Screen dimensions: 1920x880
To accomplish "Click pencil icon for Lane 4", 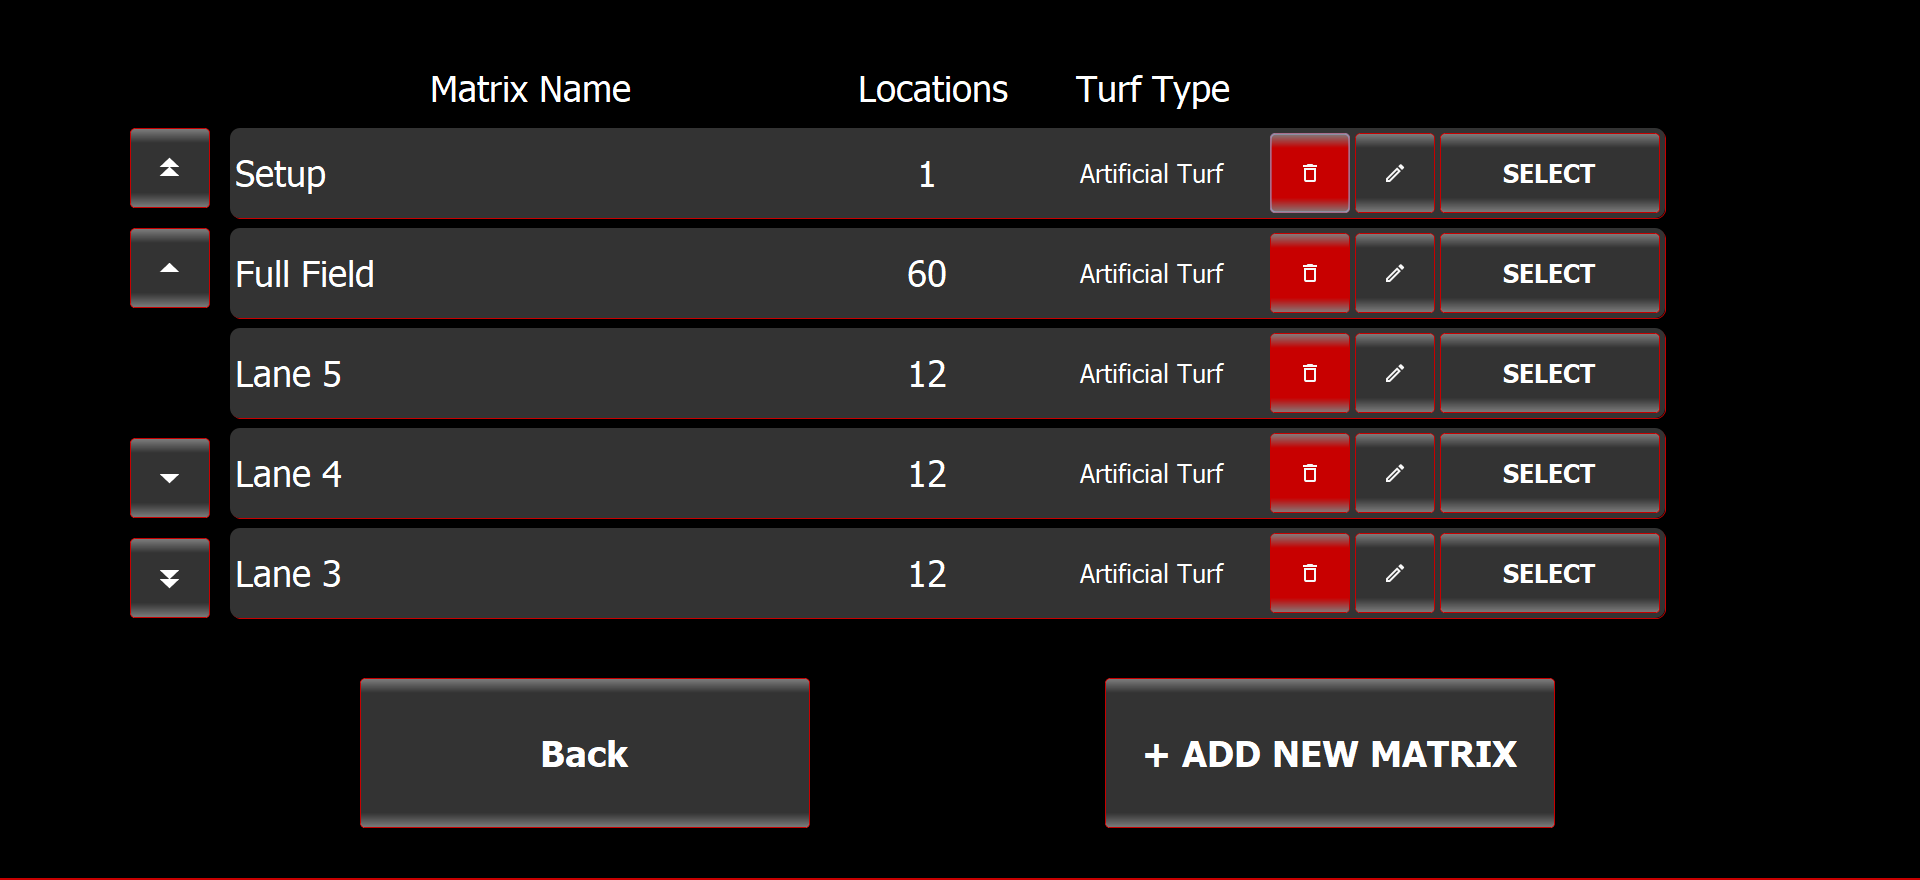I will 1394,473.
